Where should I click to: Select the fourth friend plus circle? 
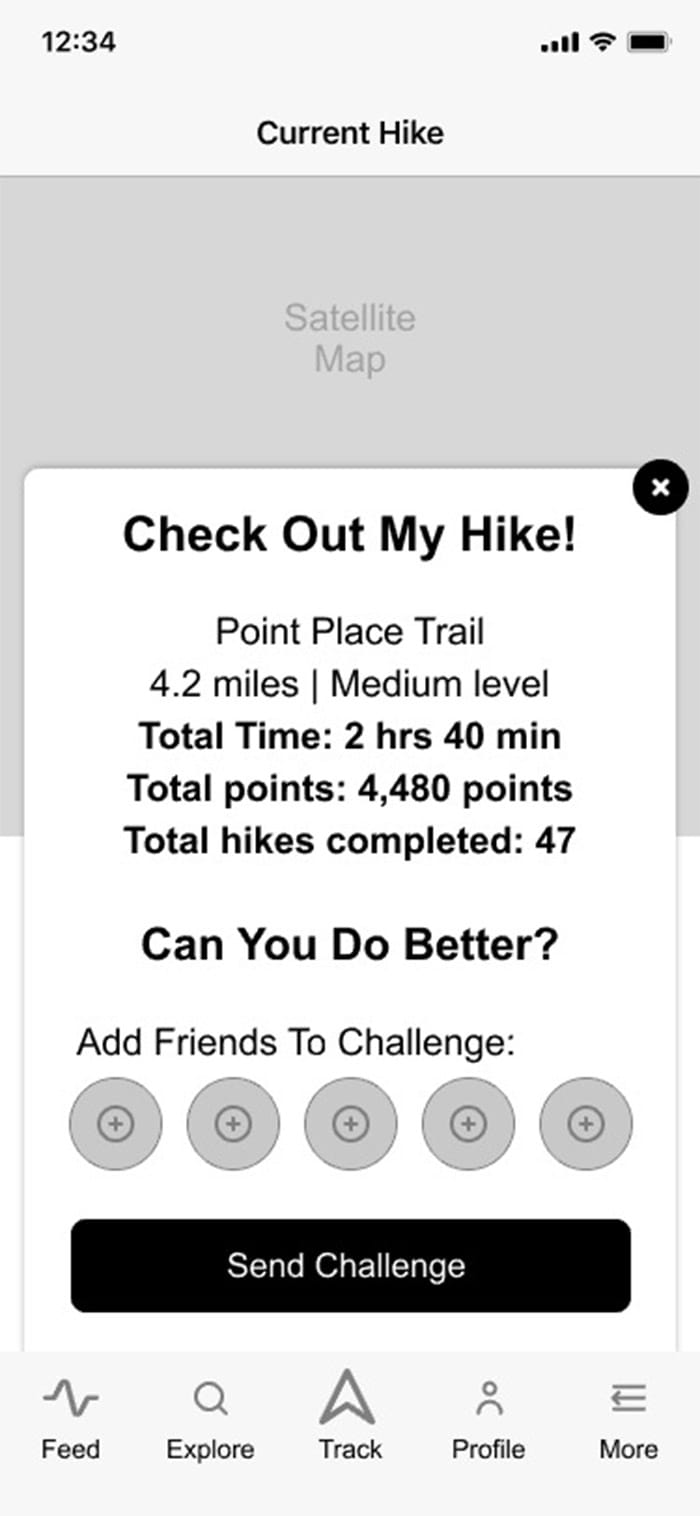(x=467, y=1124)
